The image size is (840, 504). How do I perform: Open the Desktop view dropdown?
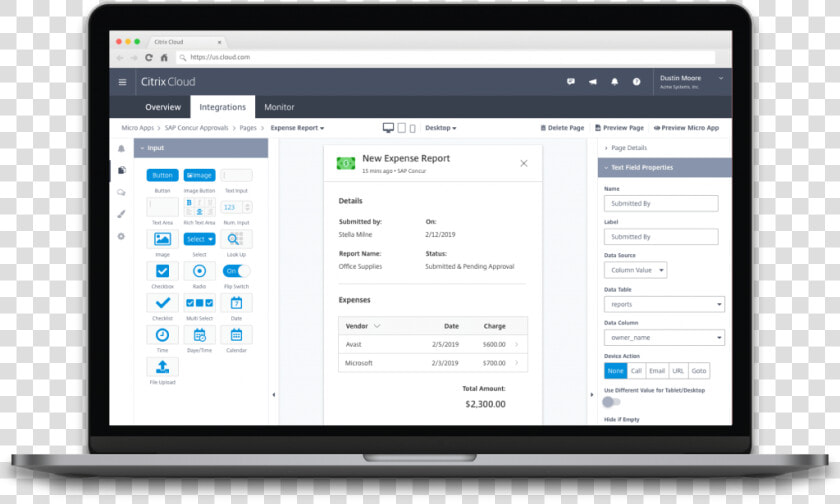click(x=440, y=128)
